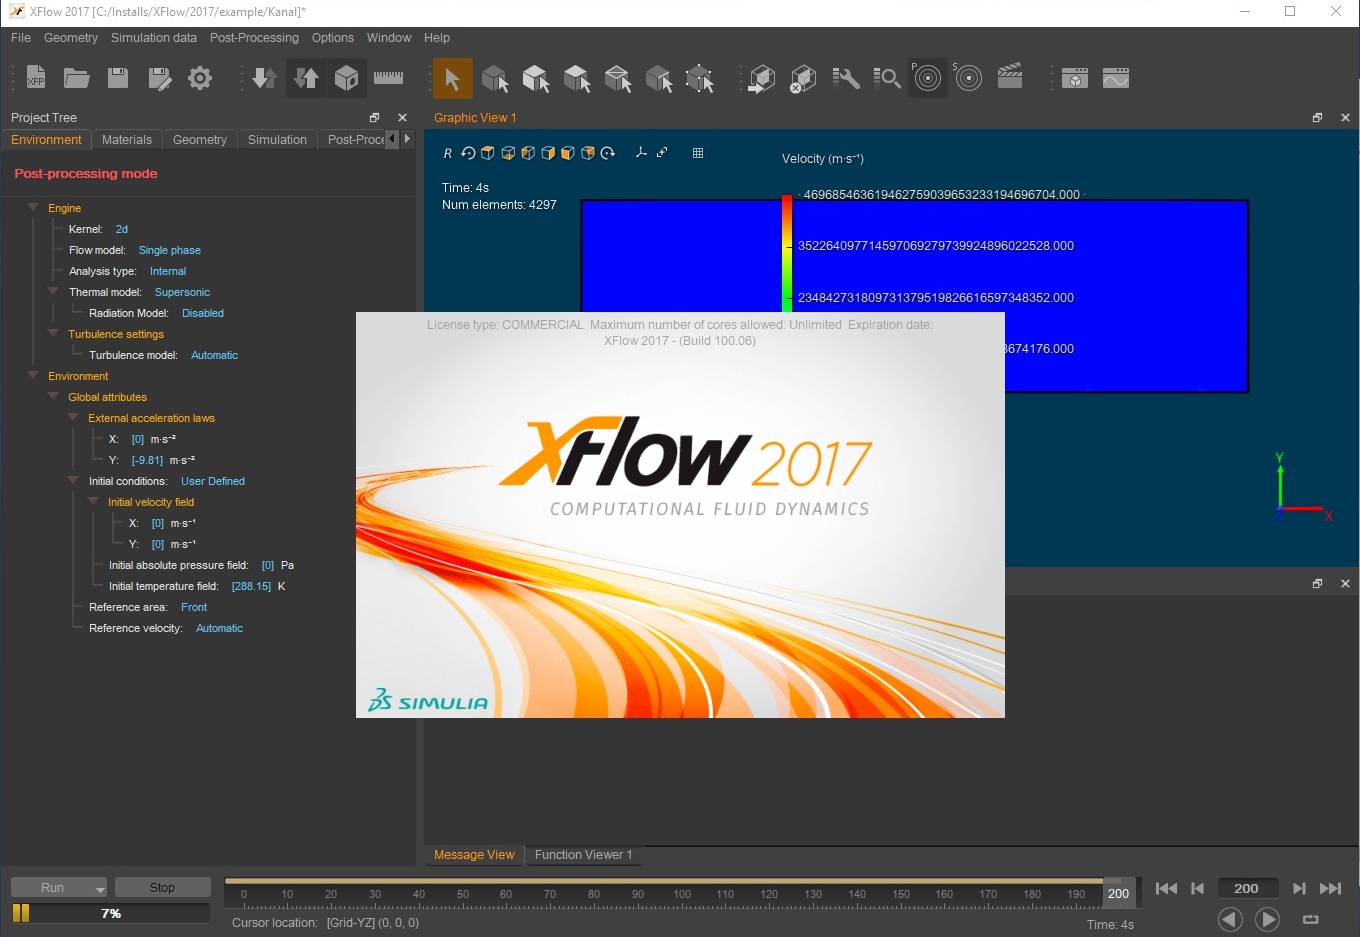Toggle the S concentric circles icon

968,77
